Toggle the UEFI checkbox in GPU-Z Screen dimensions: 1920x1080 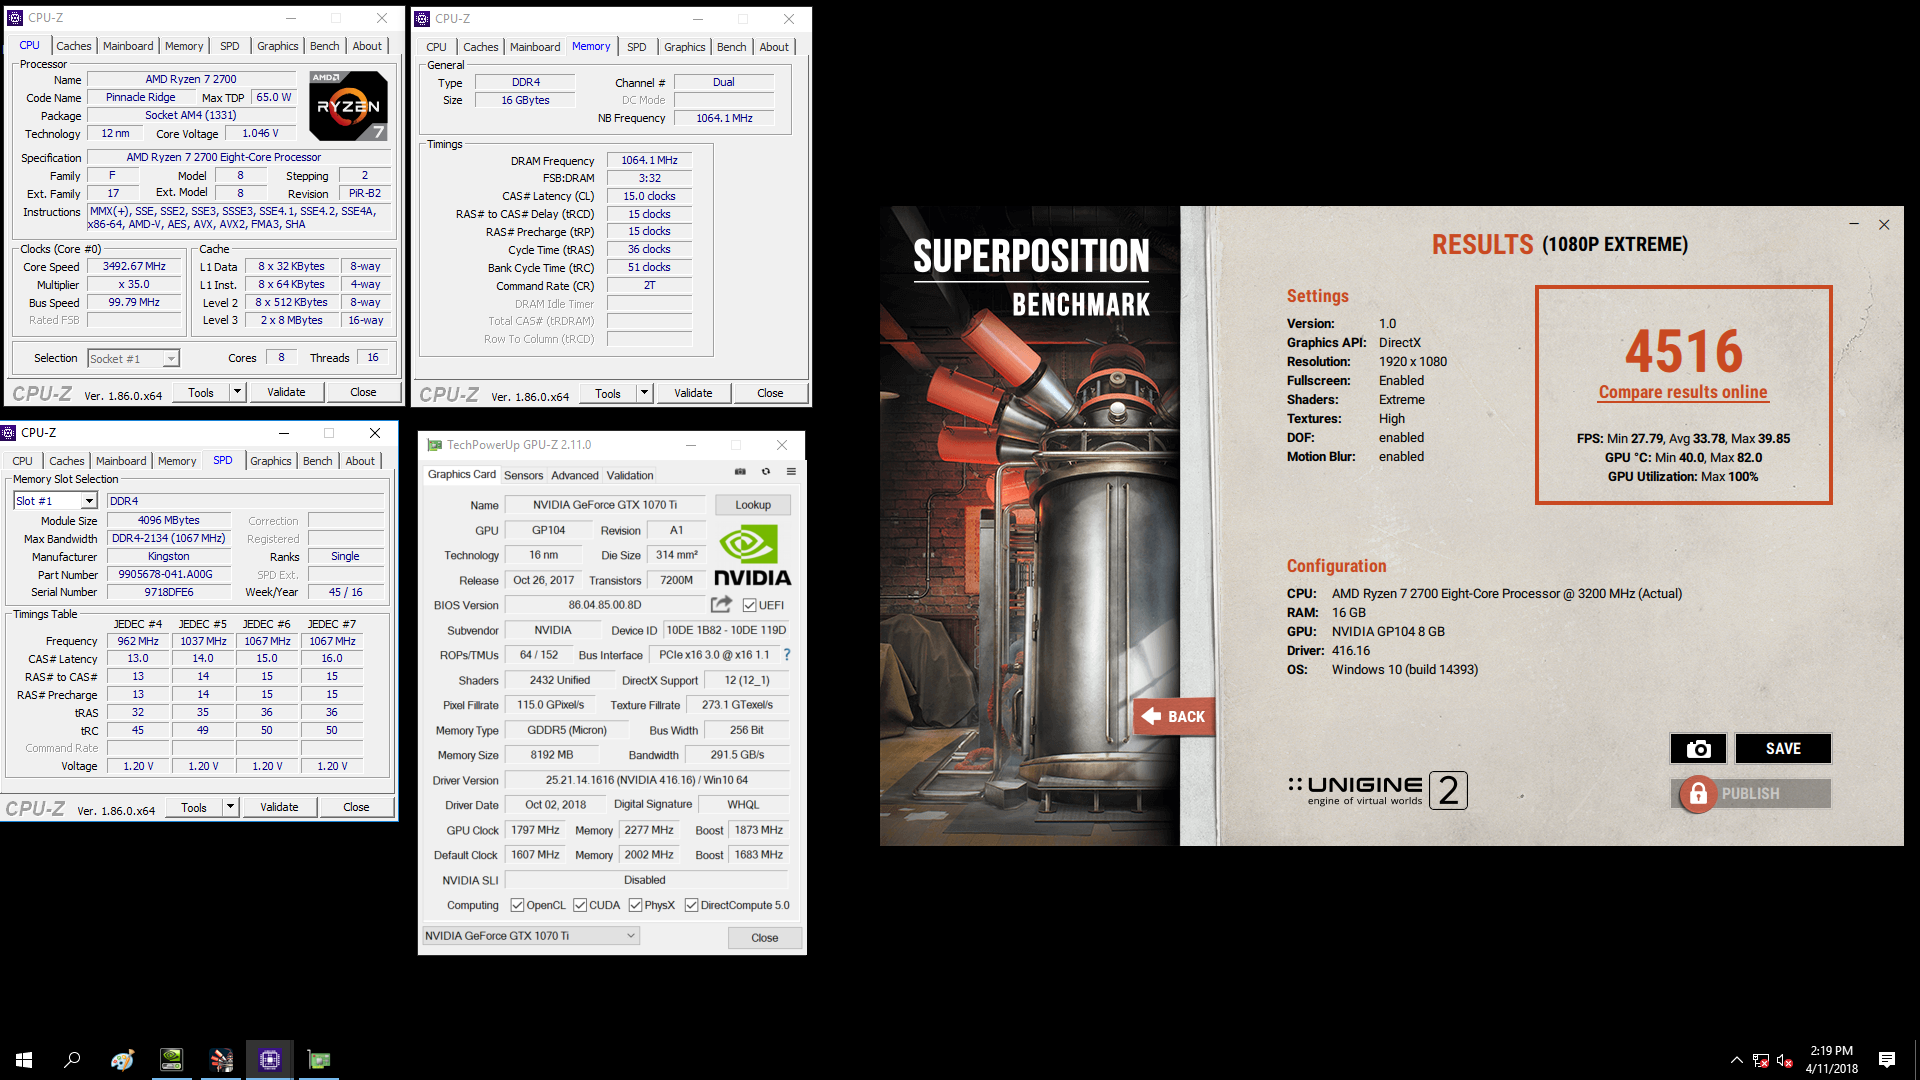pyautogui.click(x=750, y=605)
